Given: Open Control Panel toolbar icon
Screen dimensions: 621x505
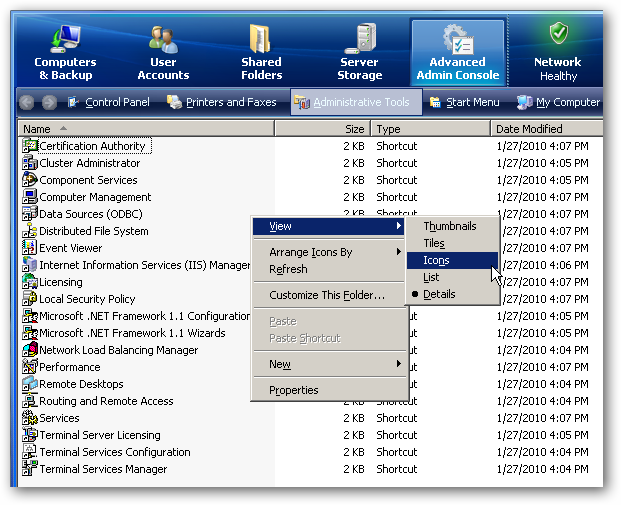Looking at the screenshot, I should 73,102.
